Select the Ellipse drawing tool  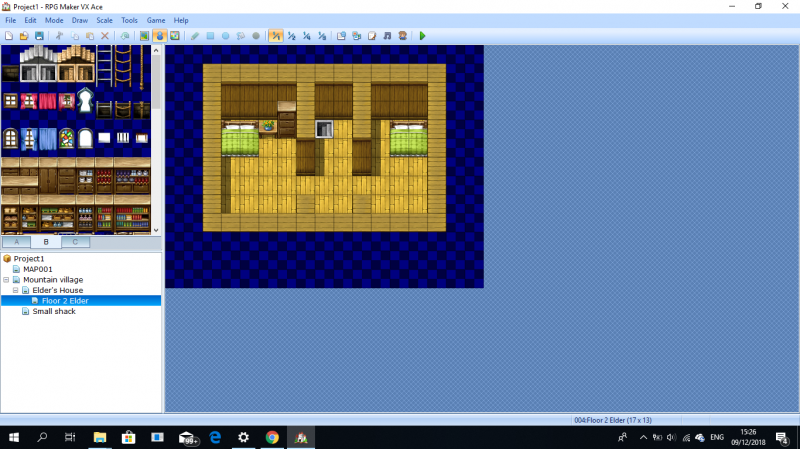(x=225, y=36)
